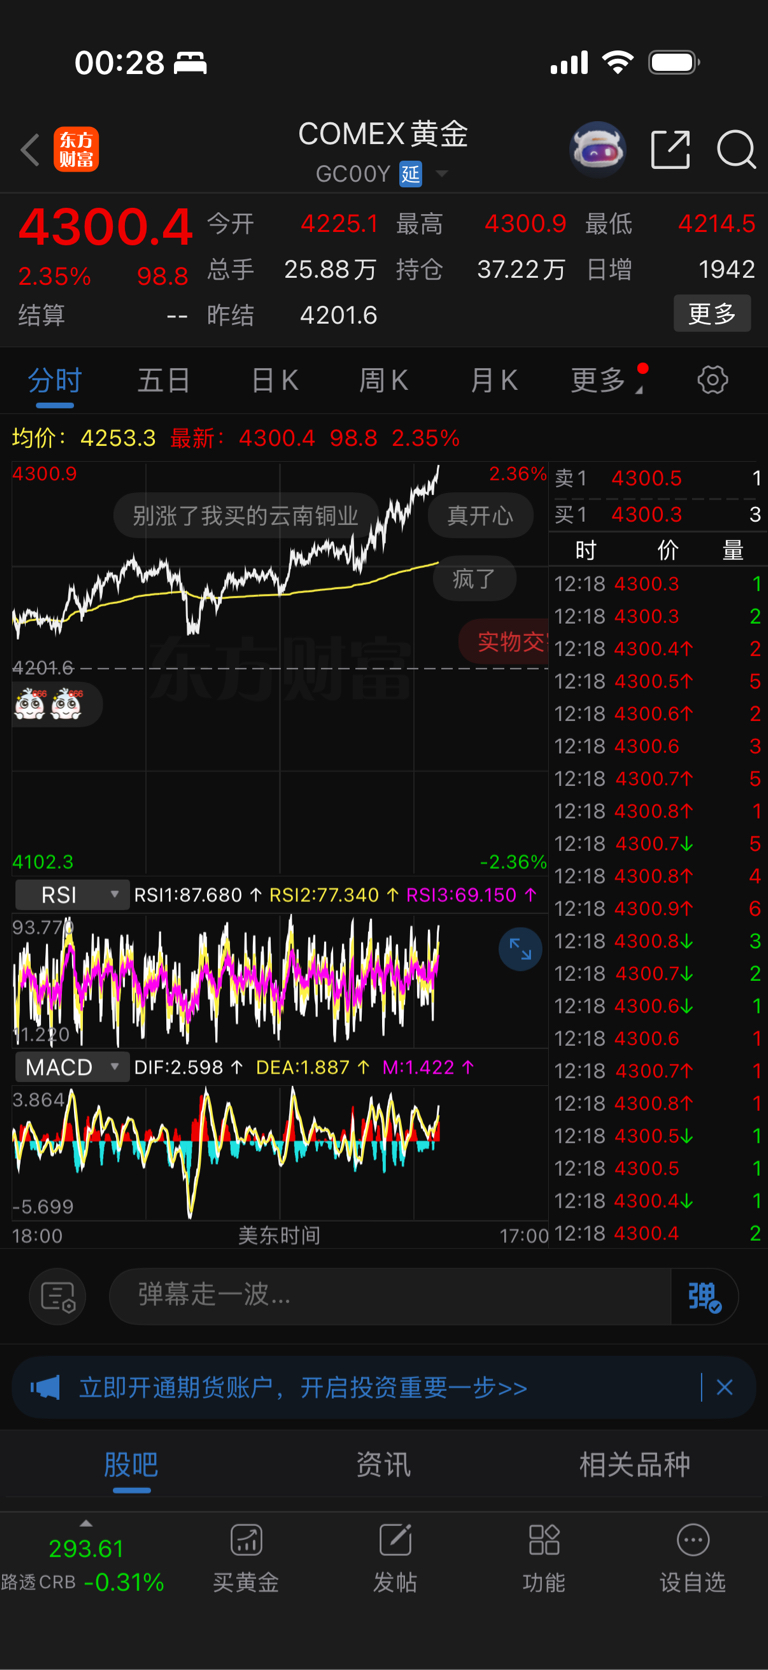Switch to the 日K tab
This screenshot has width=768, height=1670.
(x=274, y=380)
